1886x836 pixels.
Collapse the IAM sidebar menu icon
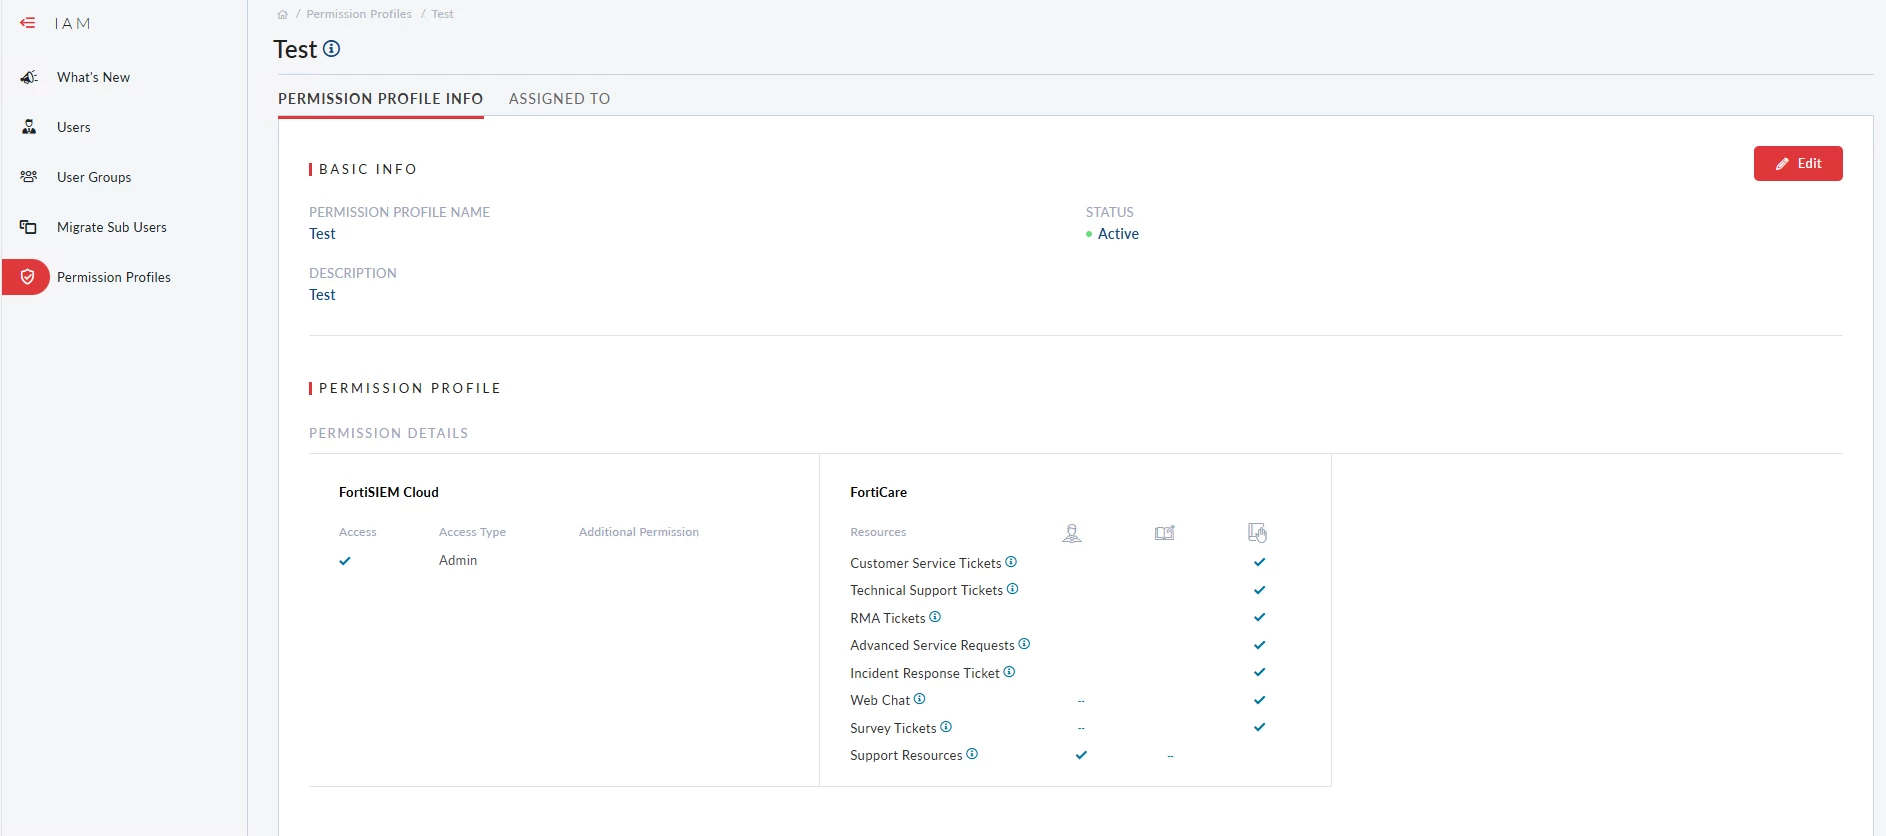coord(28,22)
